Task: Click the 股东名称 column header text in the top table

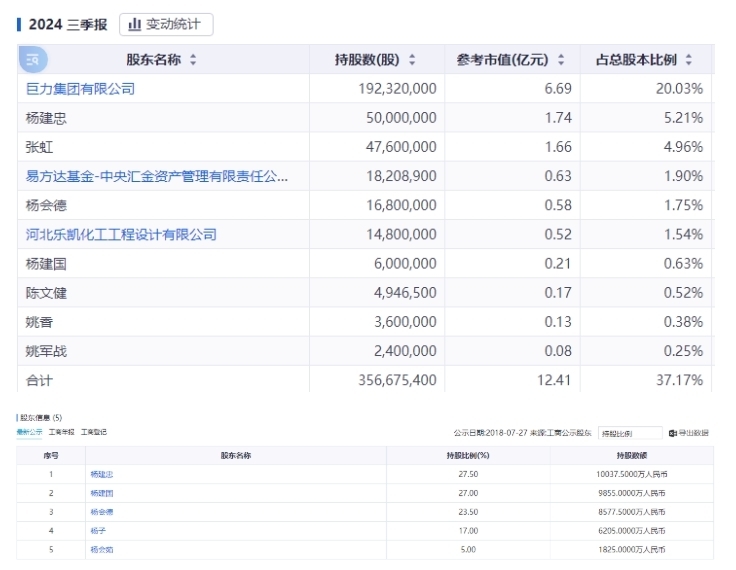Action: (153, 60)
